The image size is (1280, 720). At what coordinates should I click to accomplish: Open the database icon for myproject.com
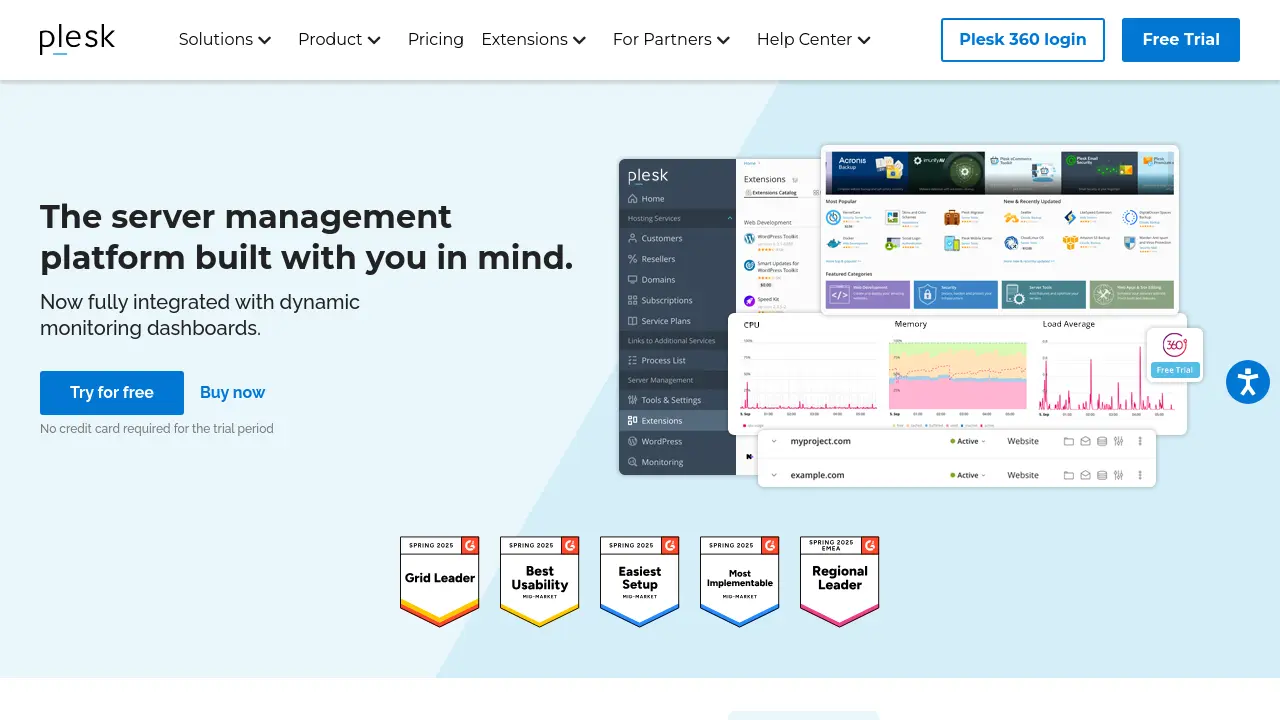click(x=1102, y=441)
